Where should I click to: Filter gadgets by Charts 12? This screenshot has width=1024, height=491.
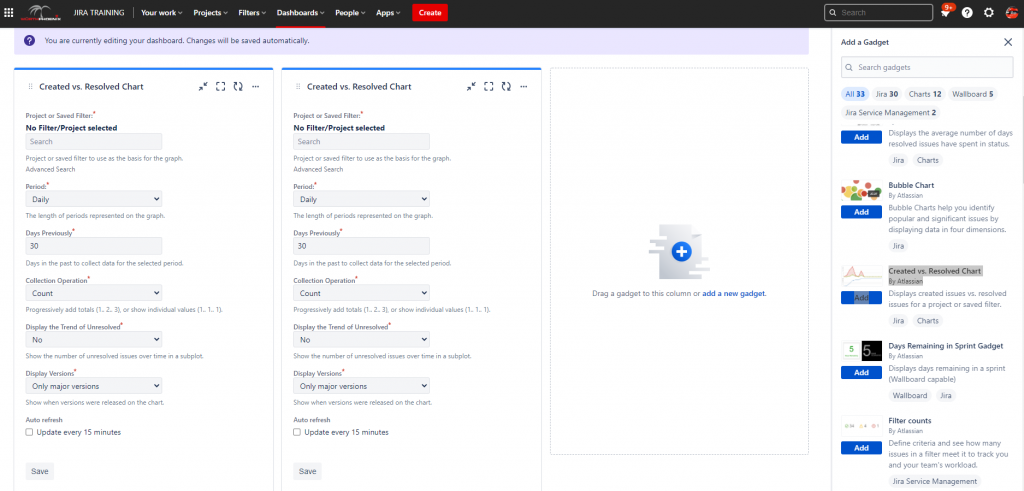pyautogui.click(x=925, y=94)
